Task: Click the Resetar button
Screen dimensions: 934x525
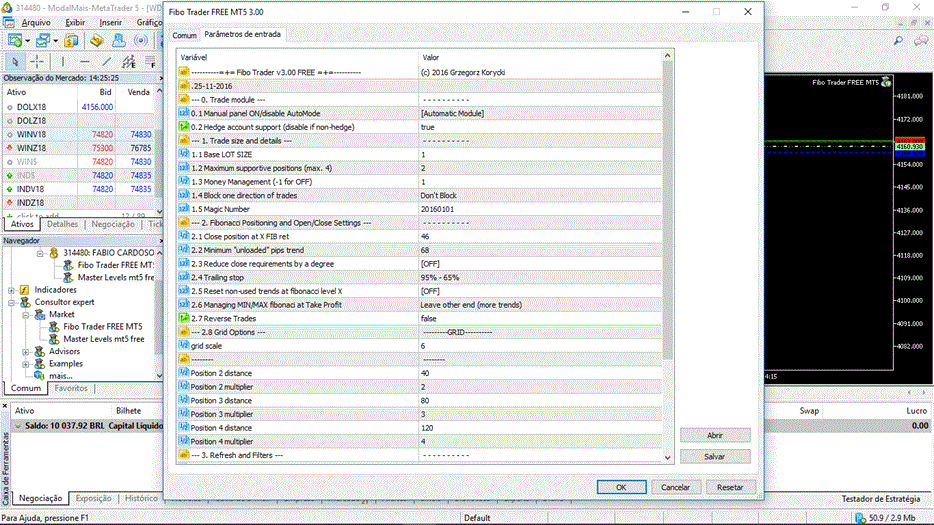Action: pyautogui.click(x=730, y=487)
